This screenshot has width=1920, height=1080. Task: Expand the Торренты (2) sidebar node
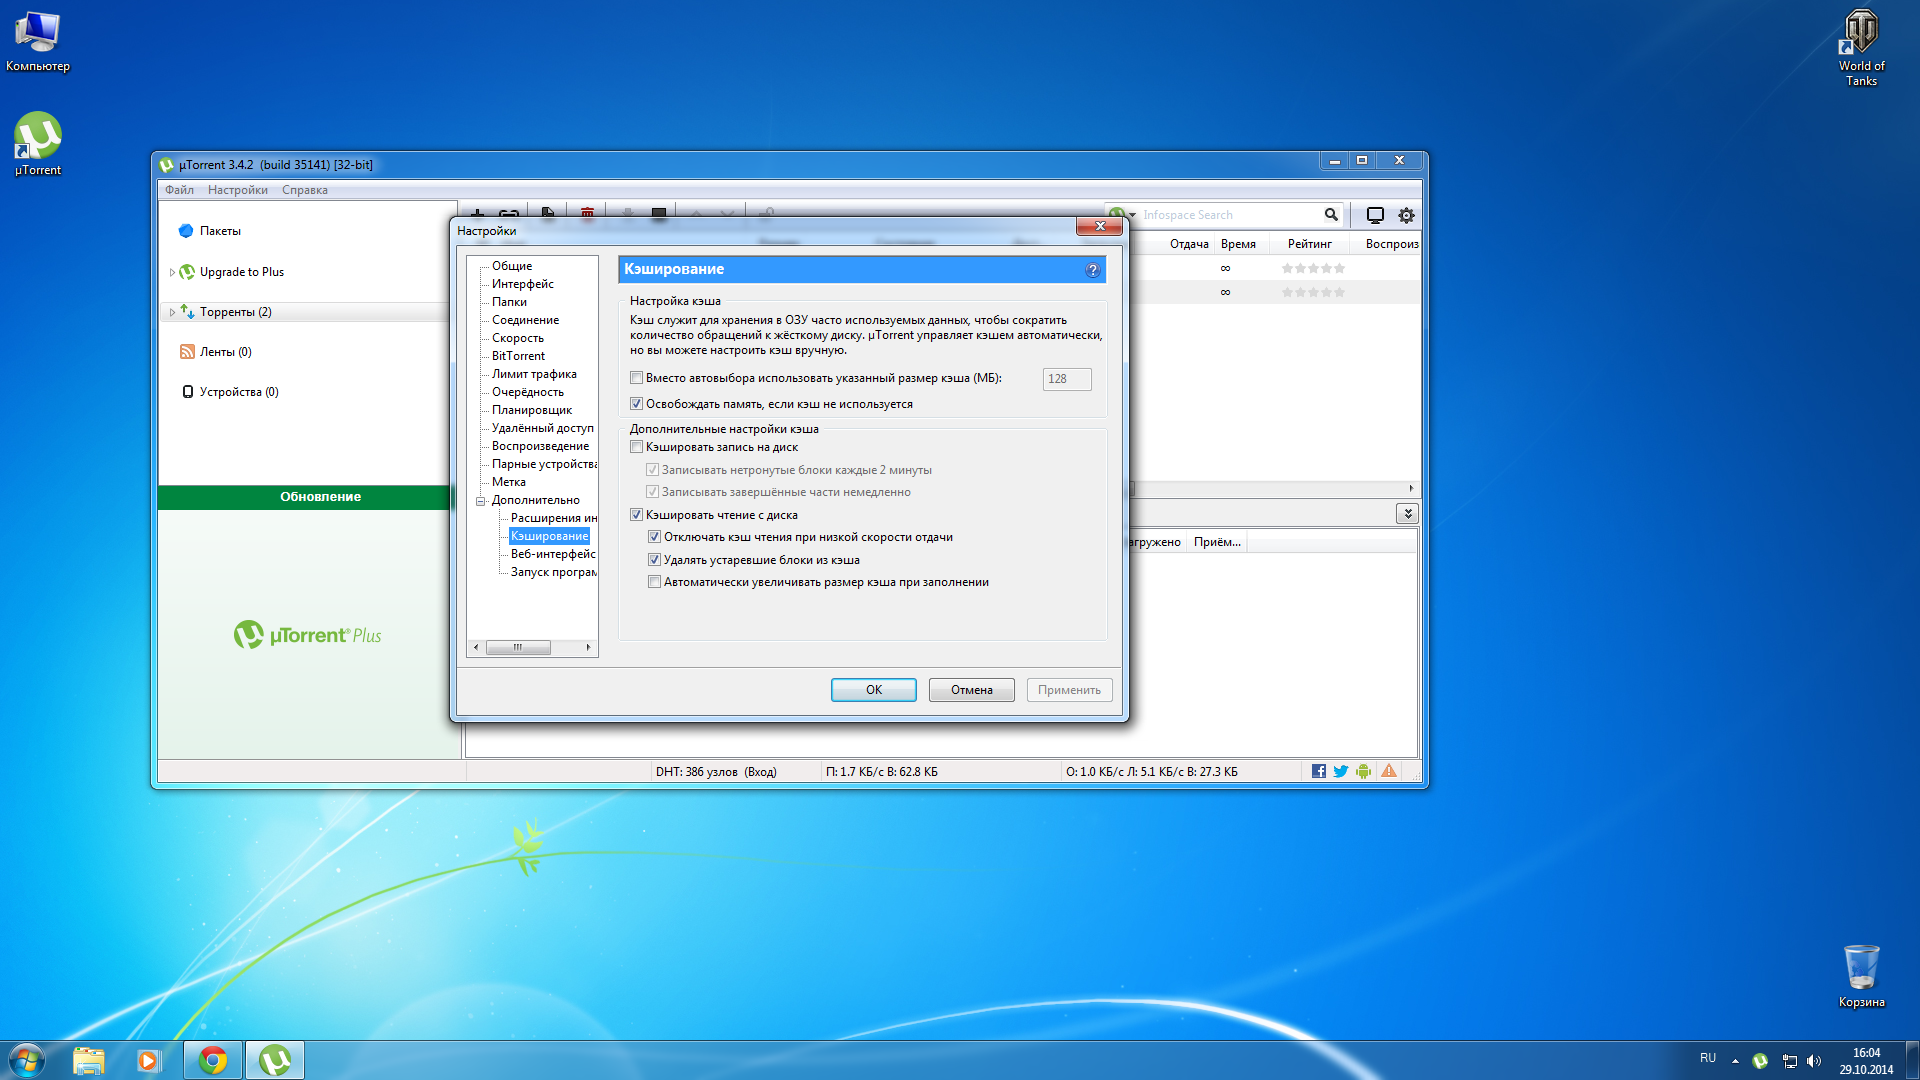tap(172, 312)
